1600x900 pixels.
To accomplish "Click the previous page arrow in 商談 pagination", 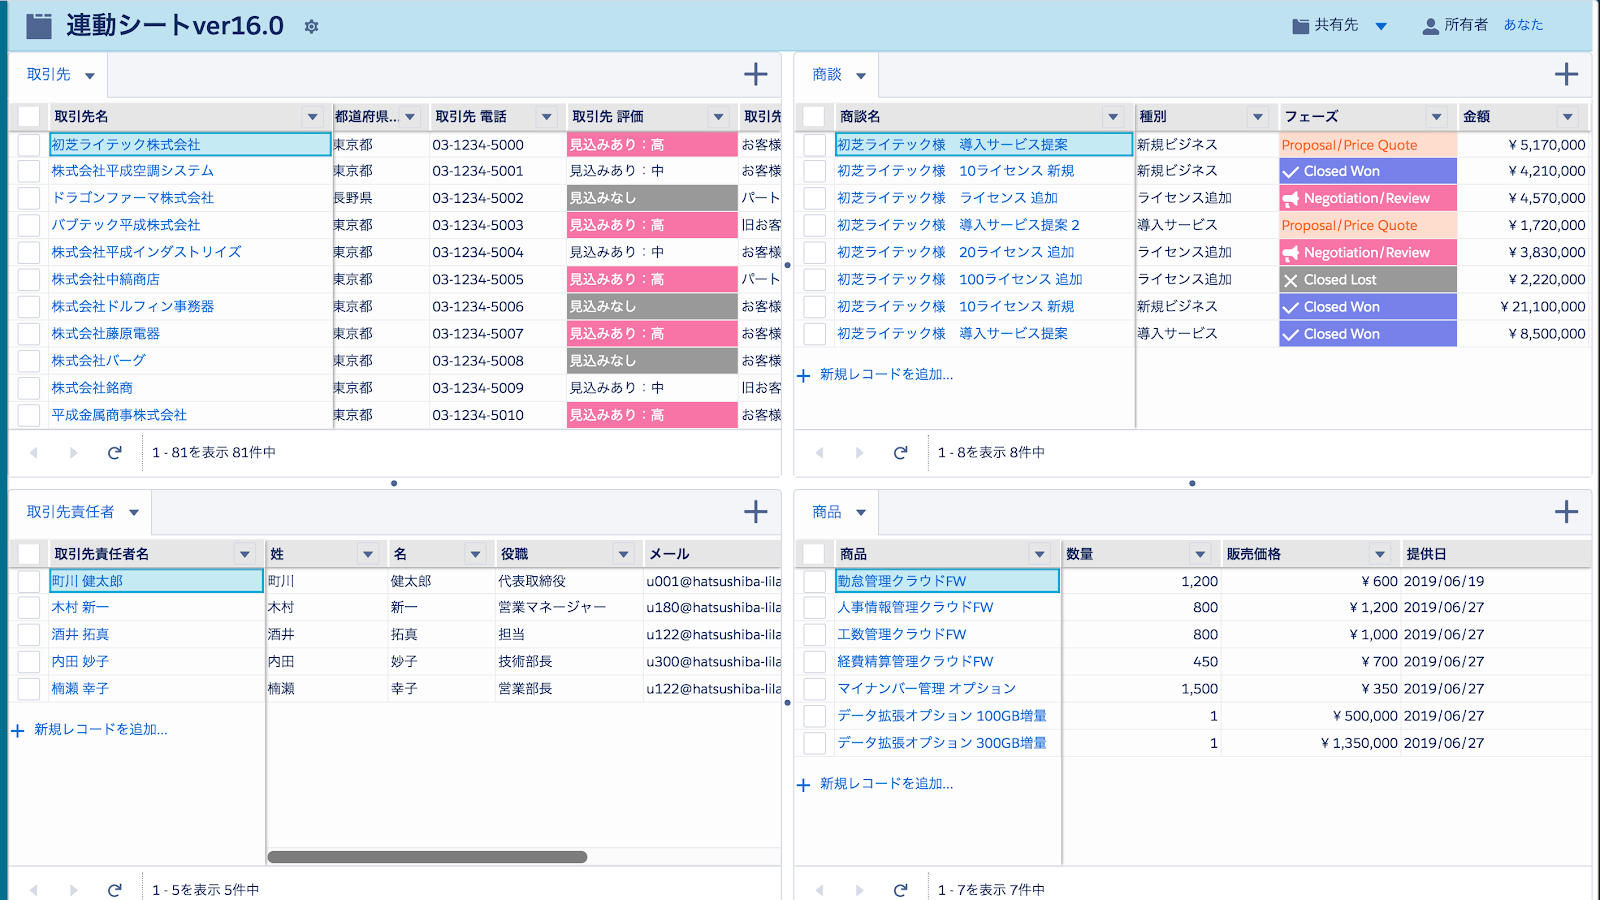I will [820, 452].
